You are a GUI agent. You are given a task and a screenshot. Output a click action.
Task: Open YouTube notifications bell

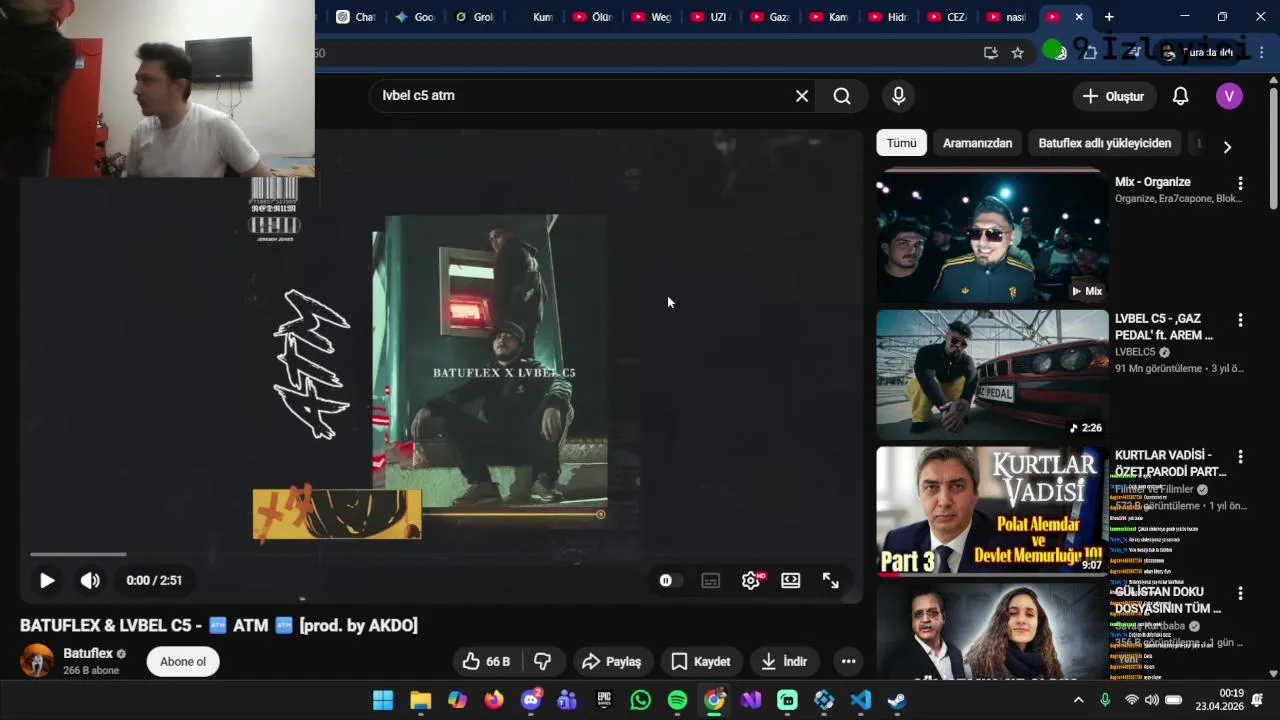coord(1180,96)
